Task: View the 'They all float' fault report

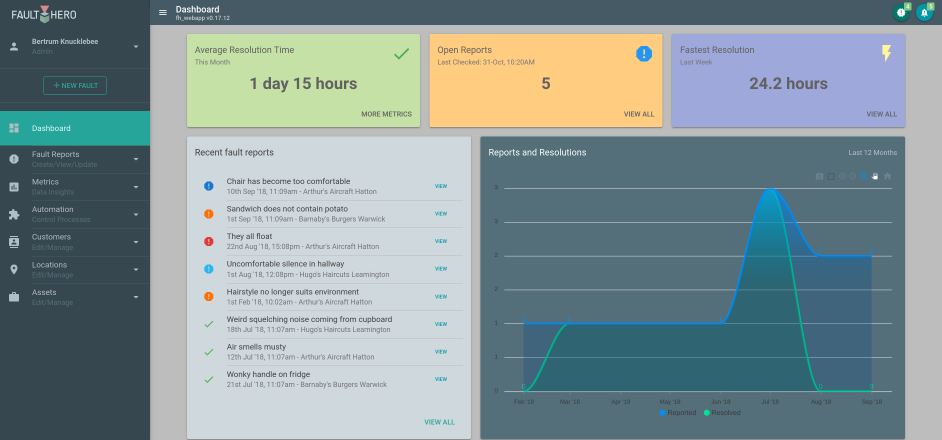Action: [441, 241]
